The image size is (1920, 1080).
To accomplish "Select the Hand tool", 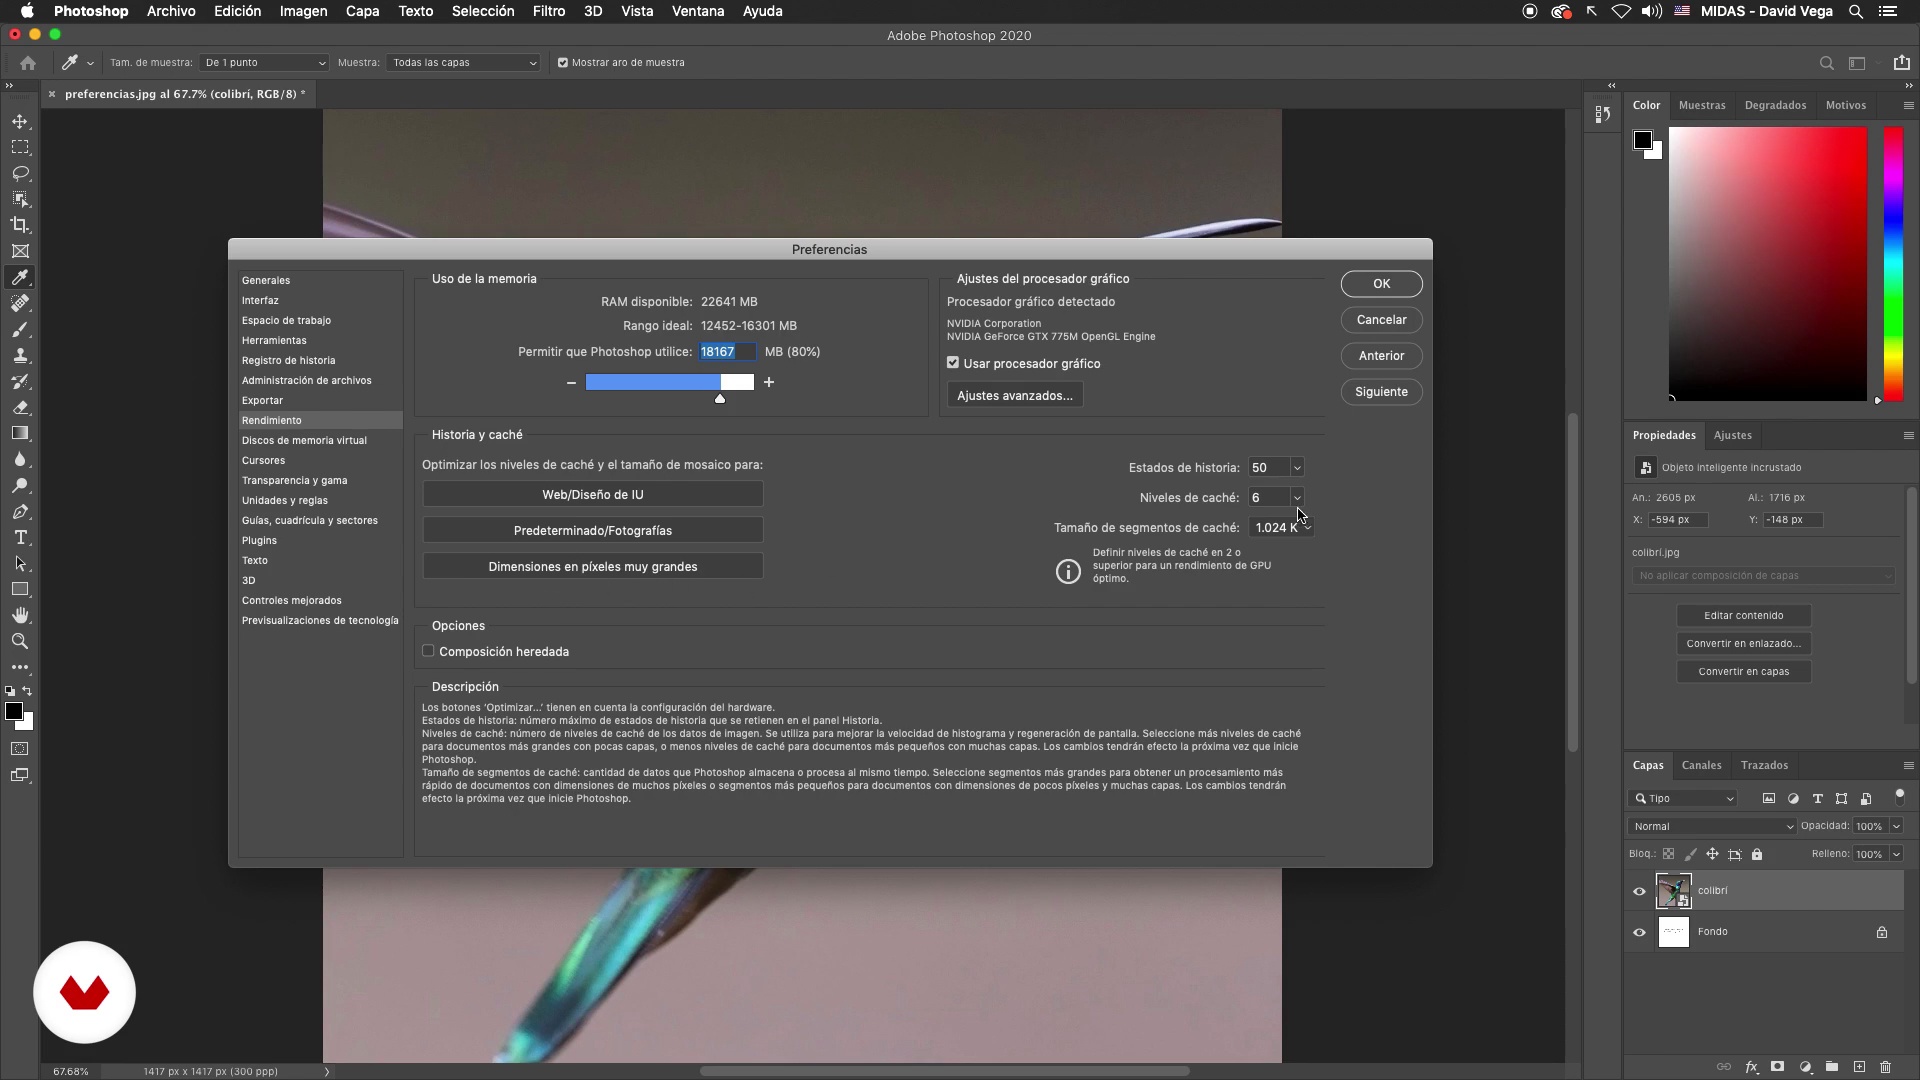I will coord(20,615).
